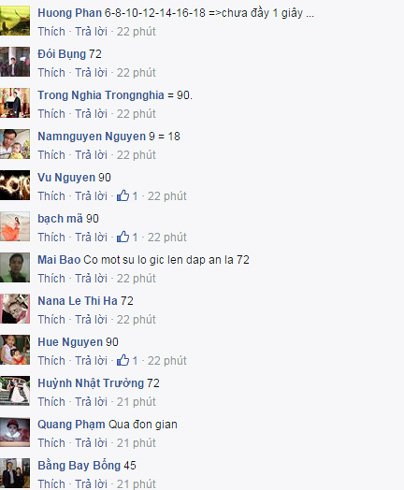This screenshot has width=404, height=490.
Task: Open Huong Phan's profile picture
Action: 15,21
